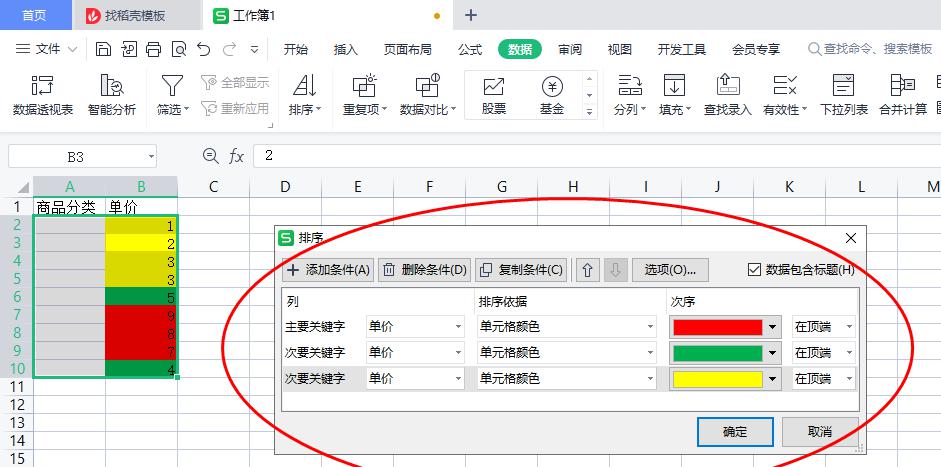Click the Save icon in quick toolbar
The width and height of the screenshot is (941, 467).
click(x=103, y=49)
